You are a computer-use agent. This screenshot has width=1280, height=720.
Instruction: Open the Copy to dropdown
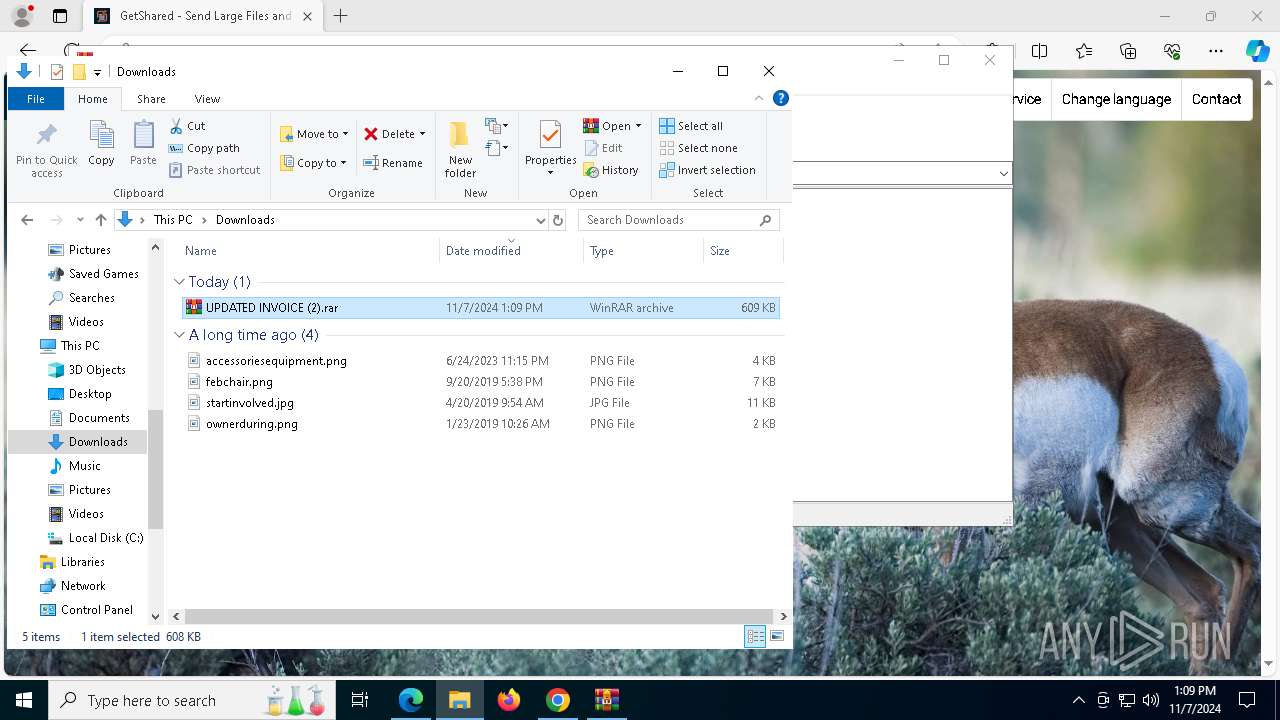tap(313, 163)
